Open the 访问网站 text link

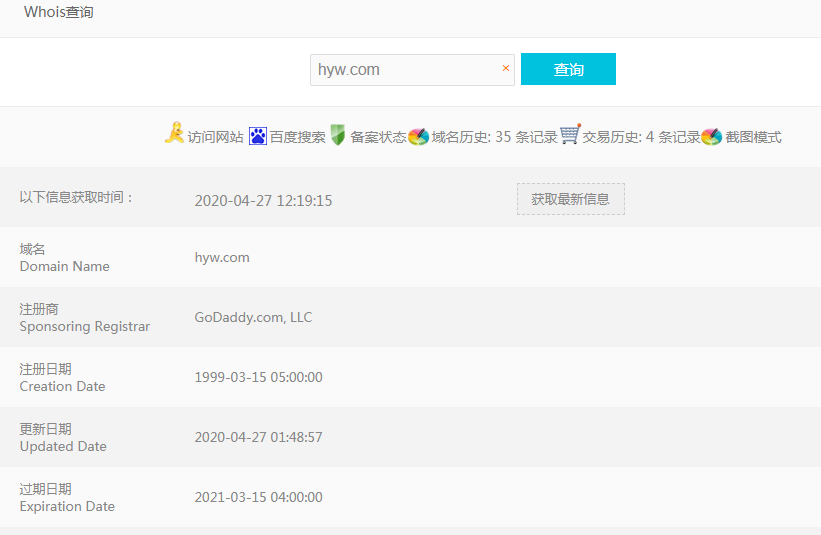pos(215,138)
